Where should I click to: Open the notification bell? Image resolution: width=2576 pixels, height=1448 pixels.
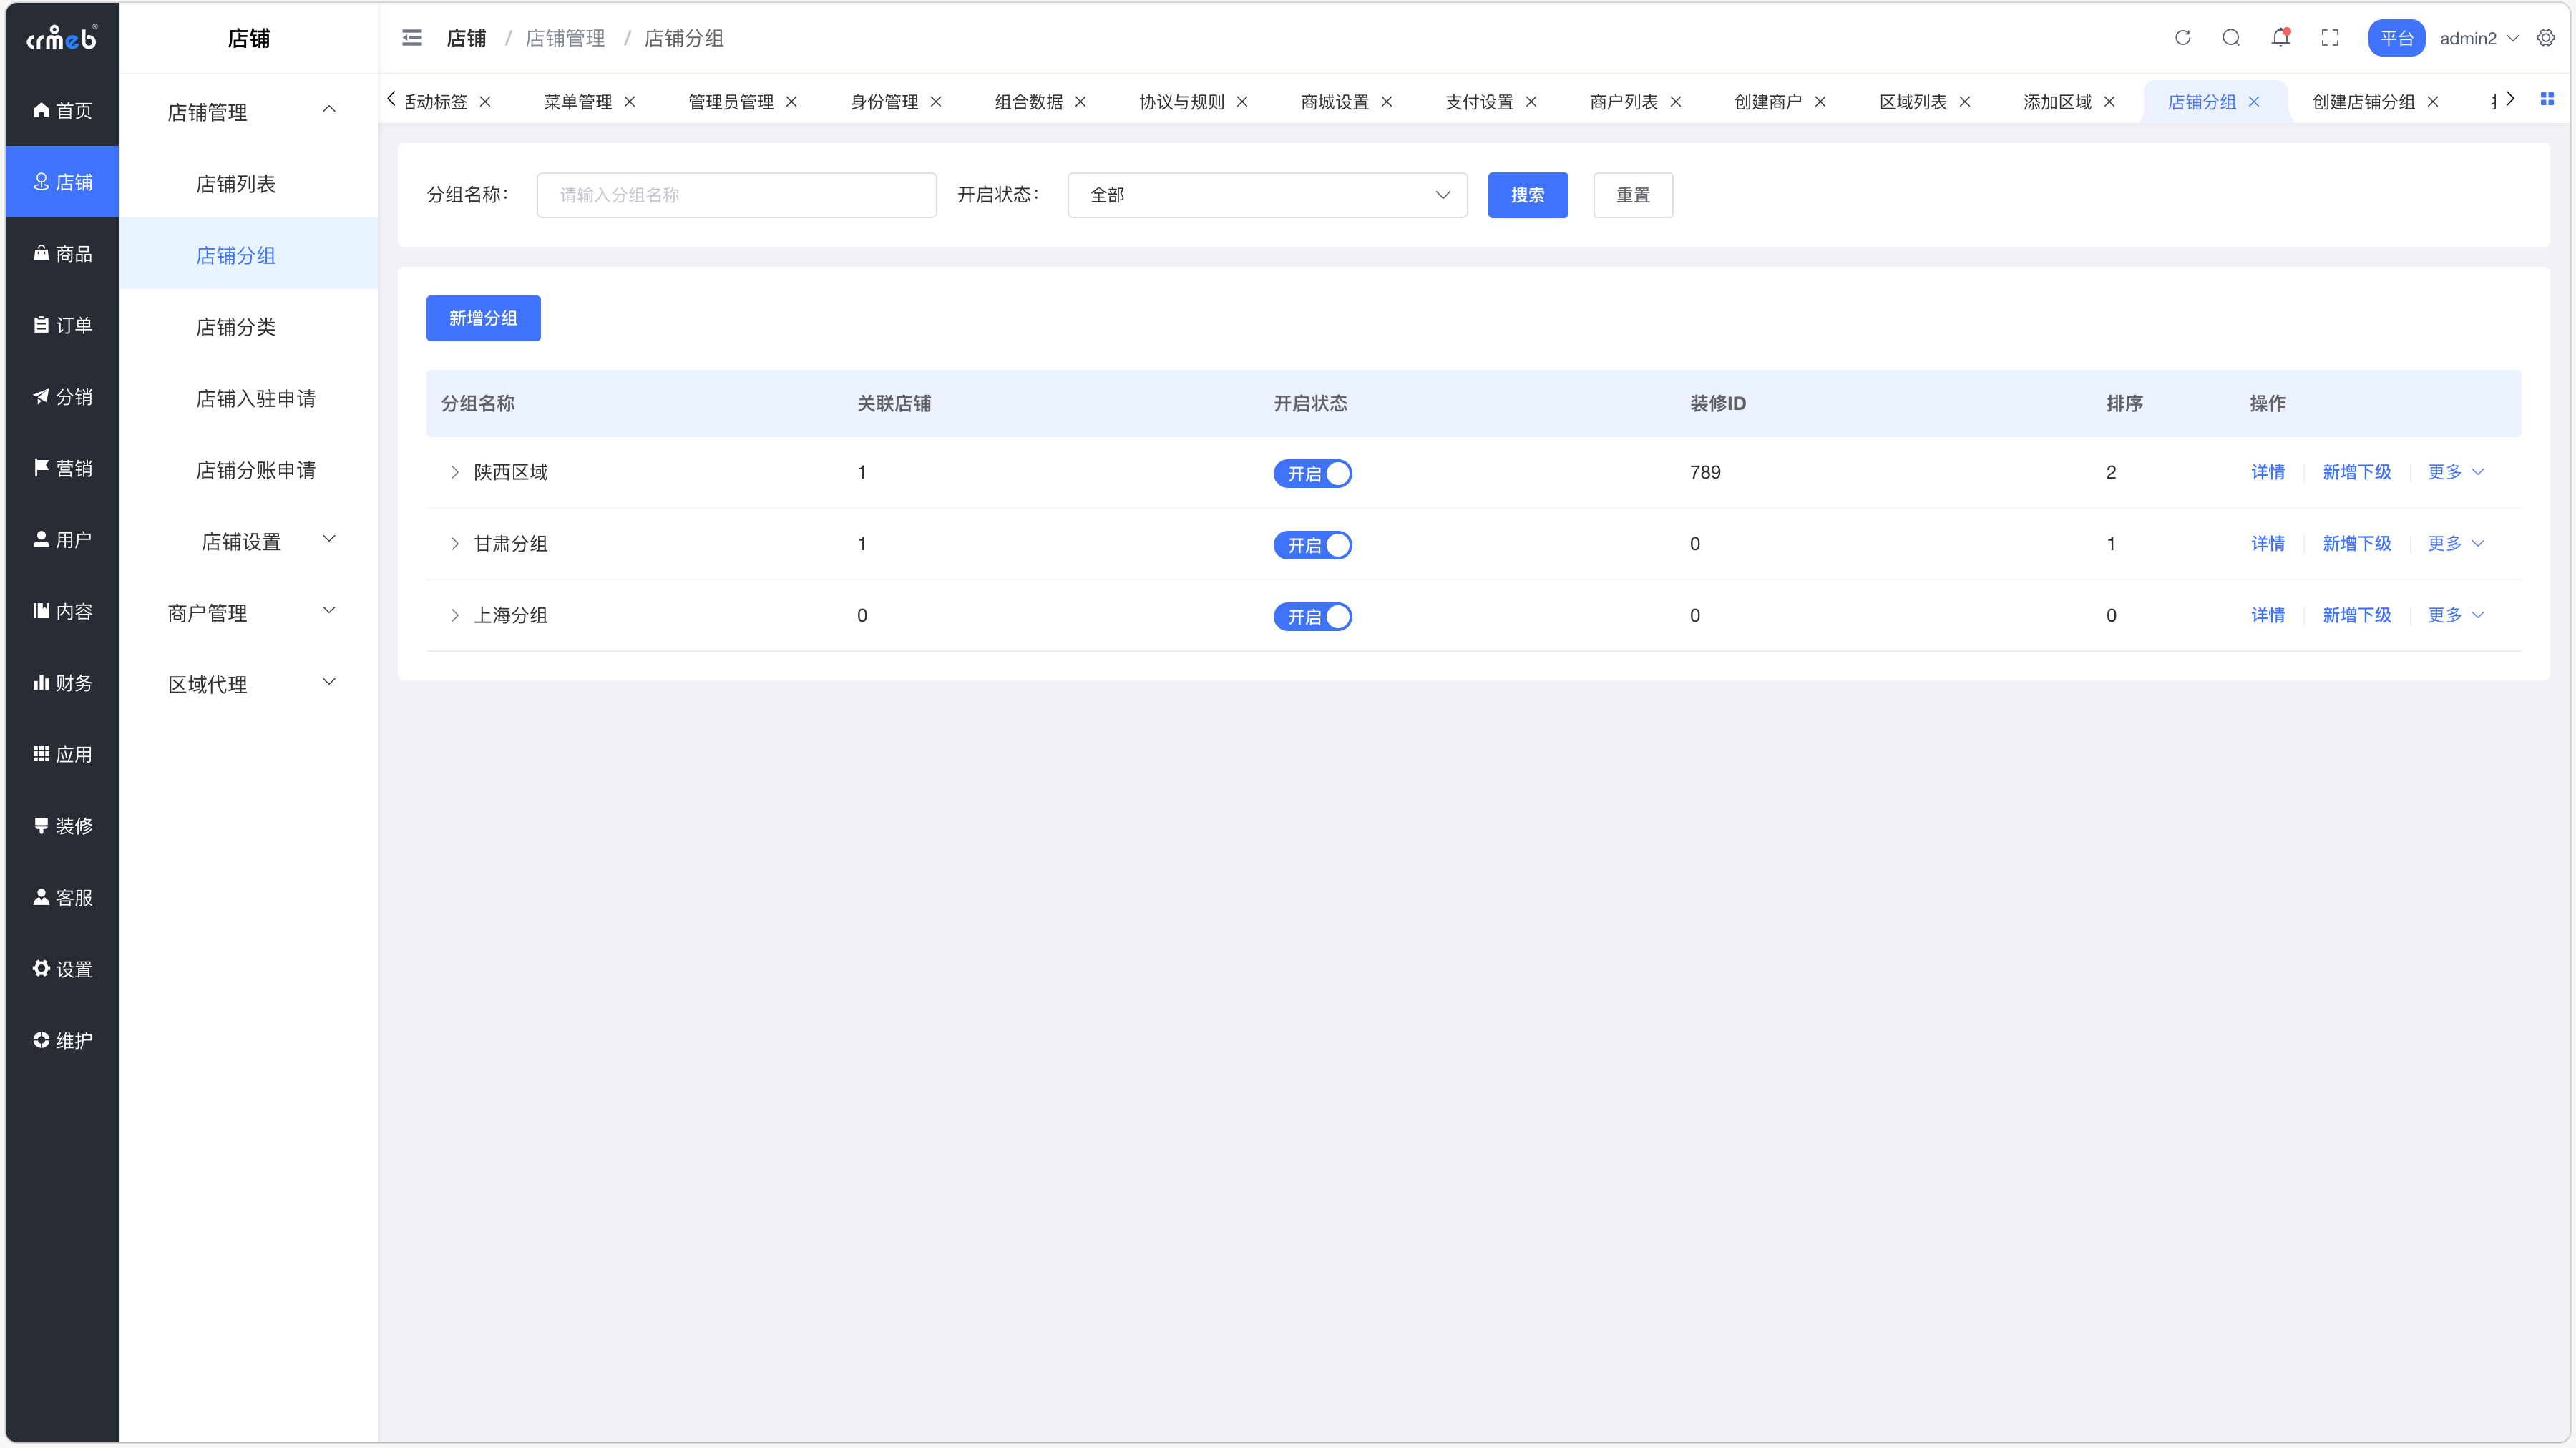(x=2280, y=38)
